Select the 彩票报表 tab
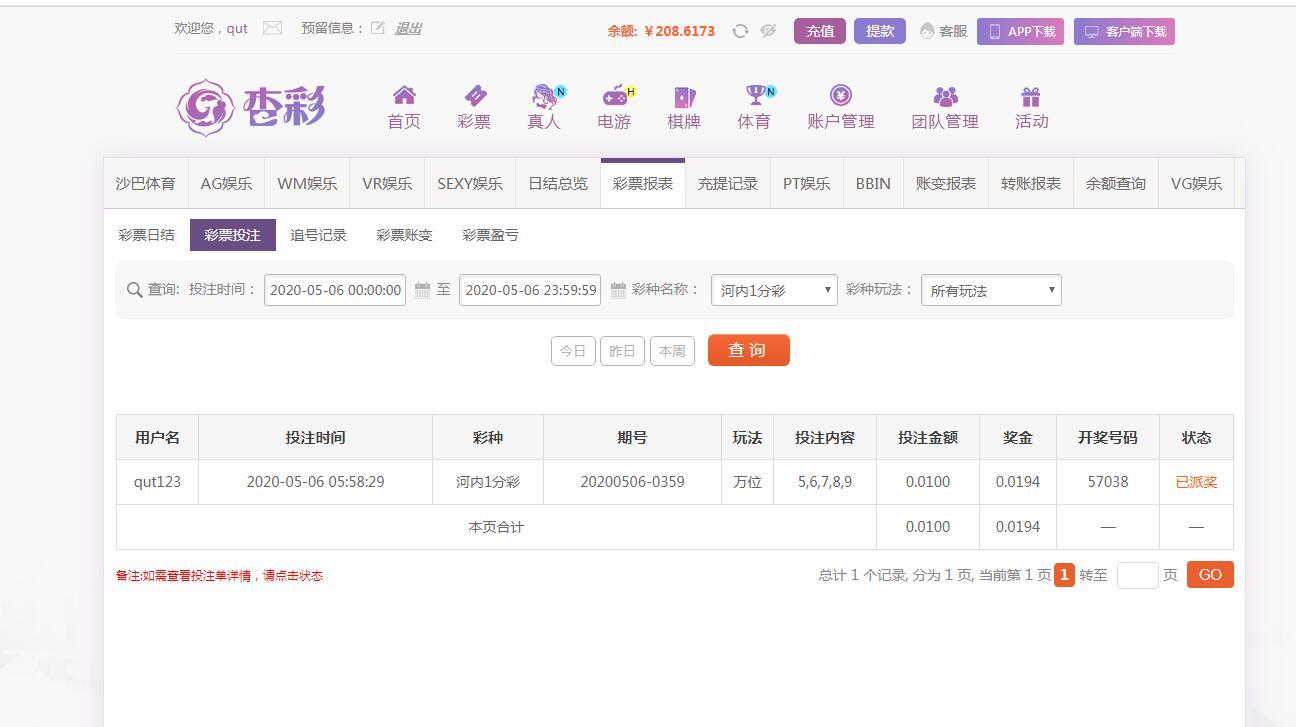This screenshot has height=727, width=1296. pyautogui.click(x=643, y=183)
